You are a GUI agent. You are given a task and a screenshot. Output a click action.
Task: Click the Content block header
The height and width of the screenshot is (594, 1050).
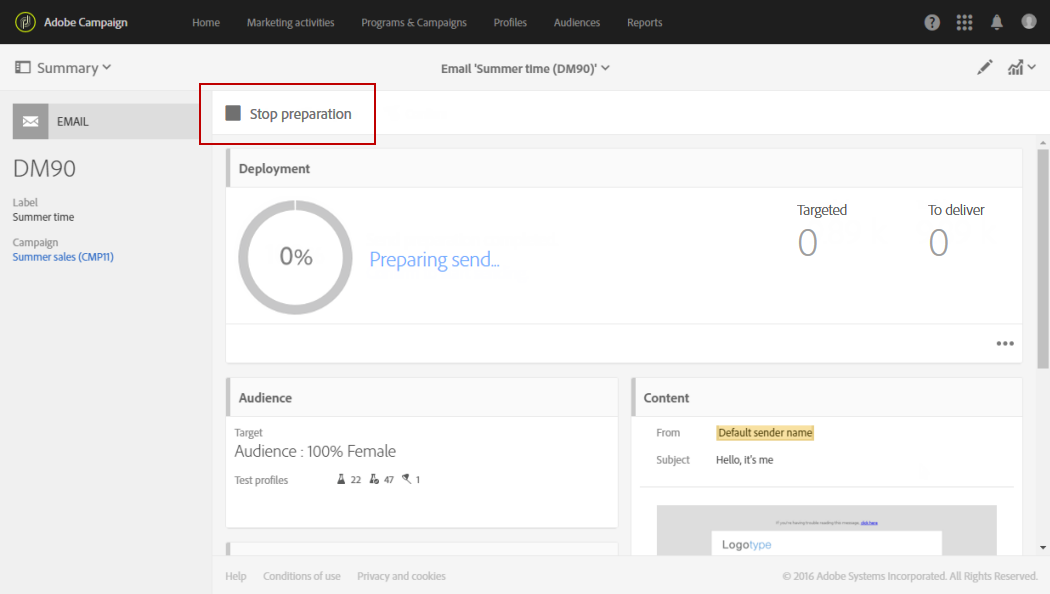(827, 398)
